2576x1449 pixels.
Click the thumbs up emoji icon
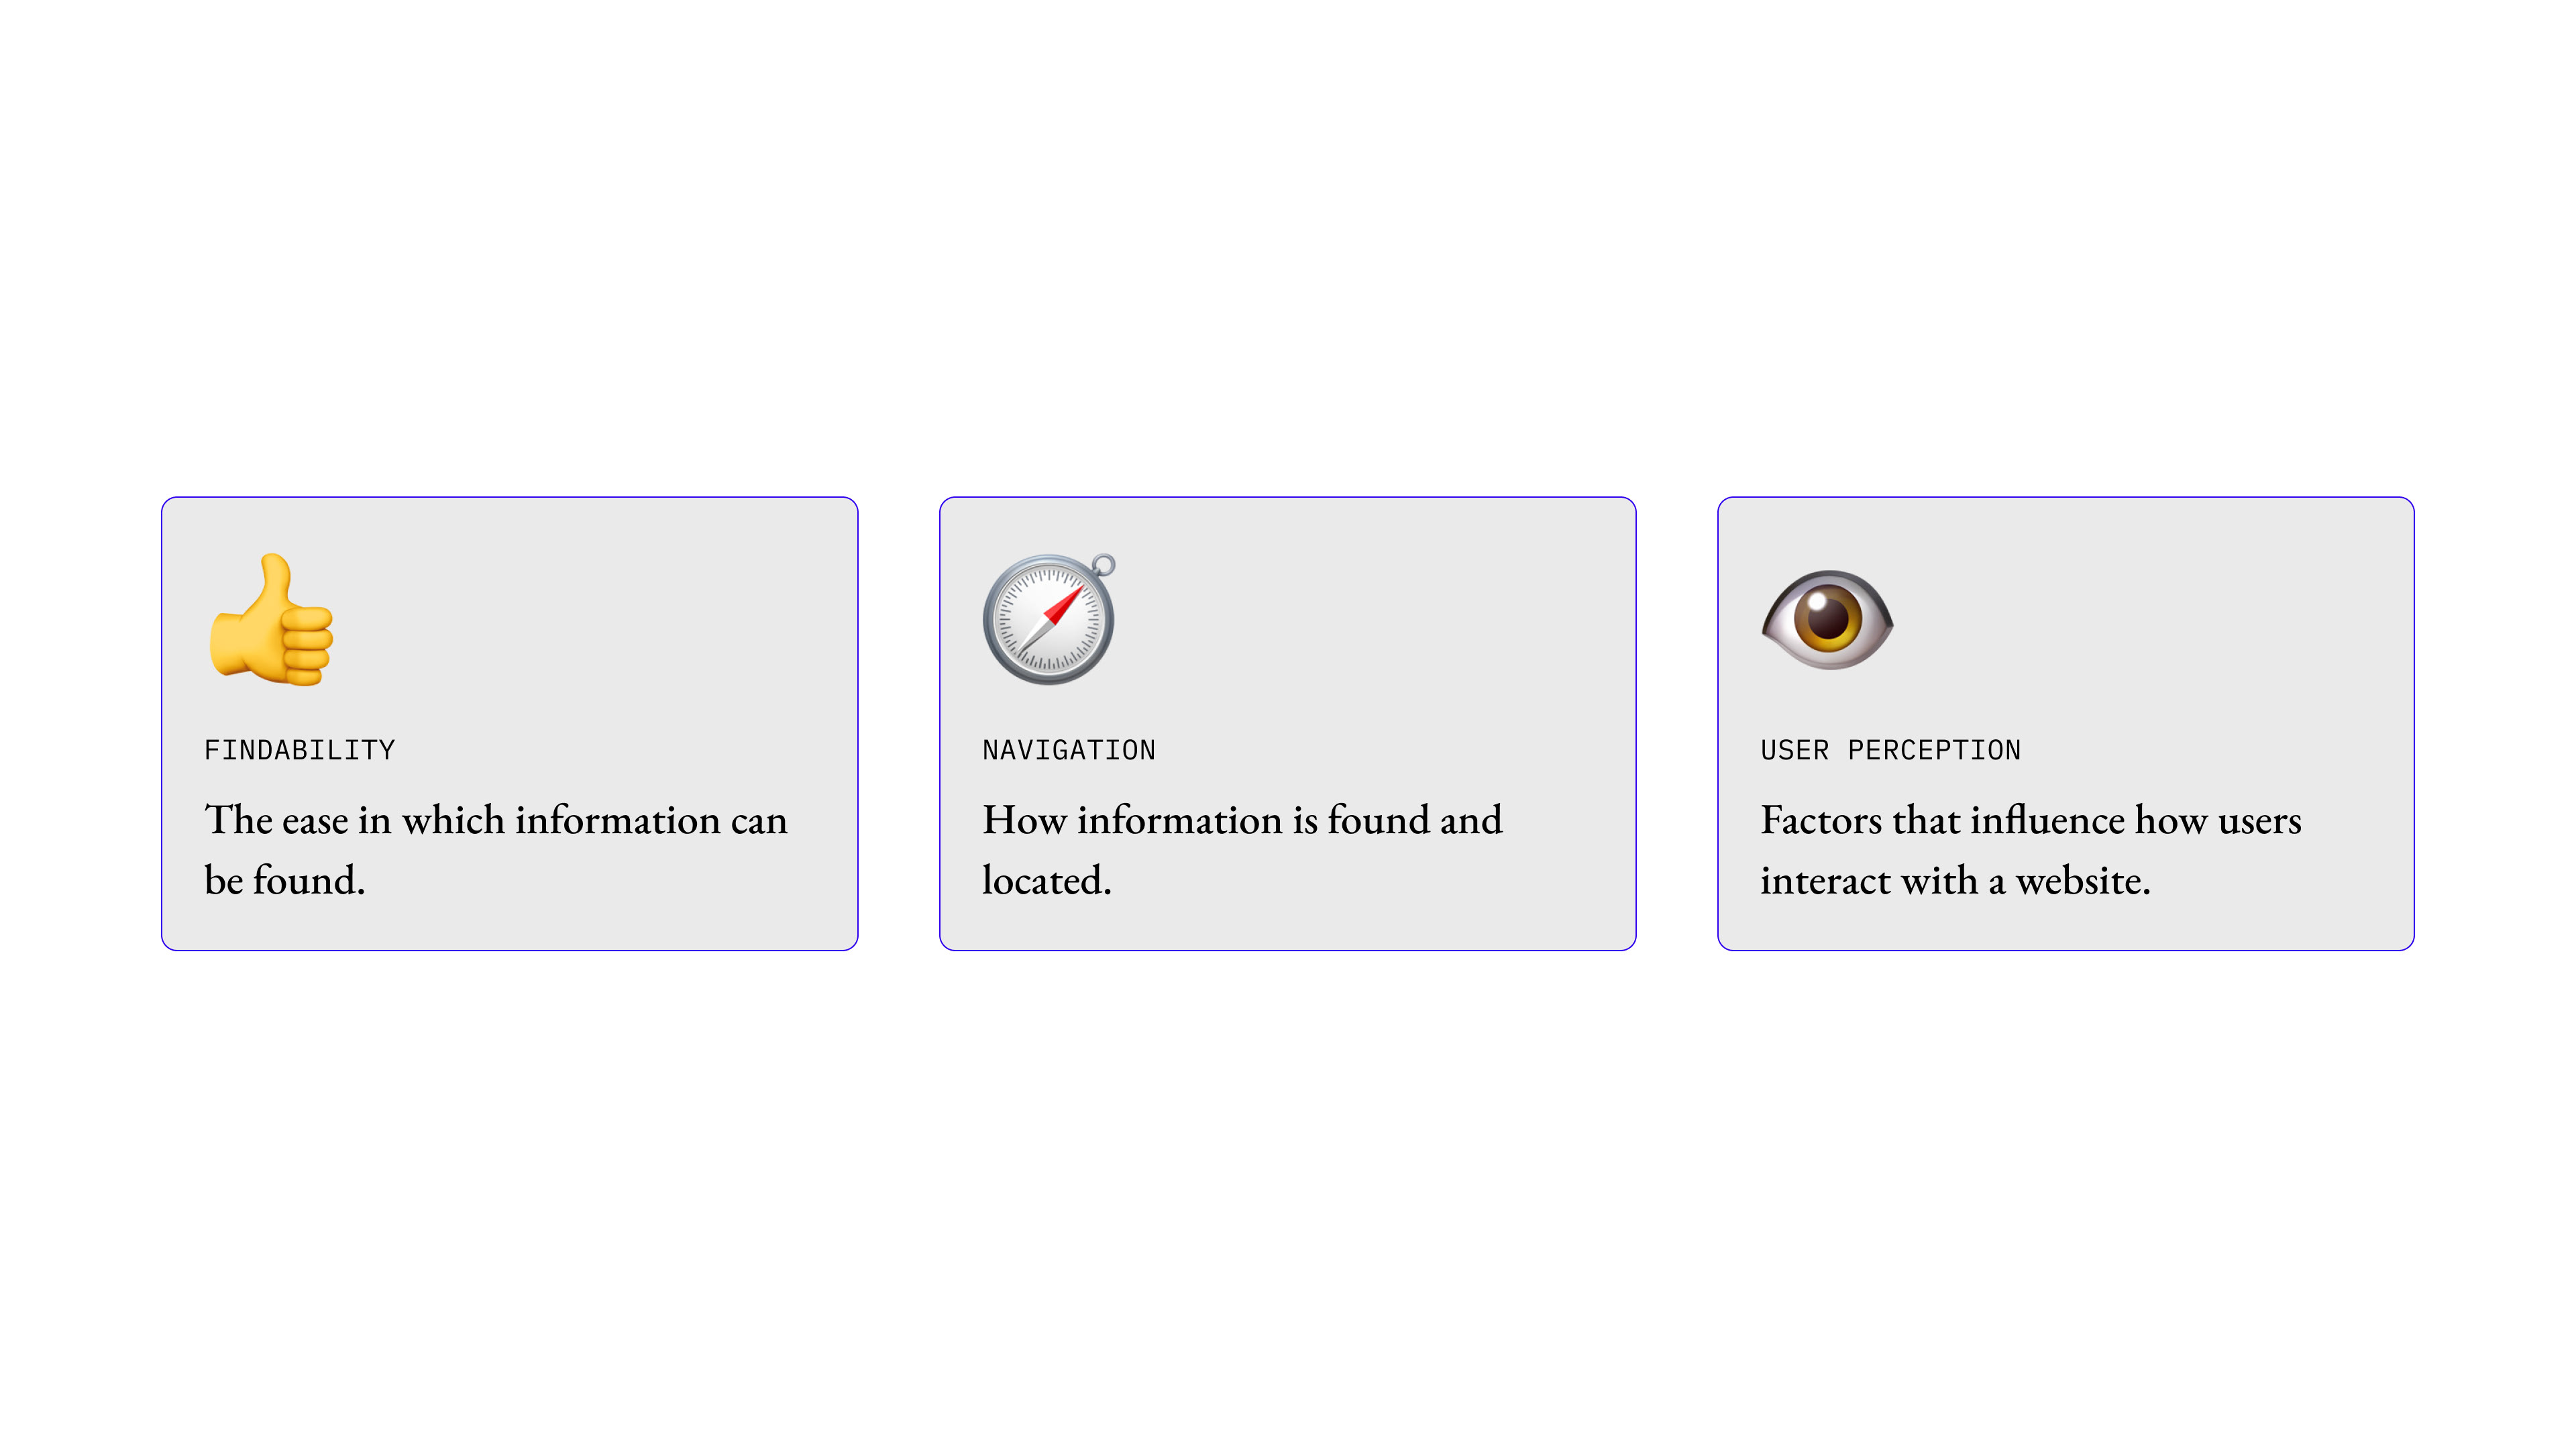[x=271, y=619]
